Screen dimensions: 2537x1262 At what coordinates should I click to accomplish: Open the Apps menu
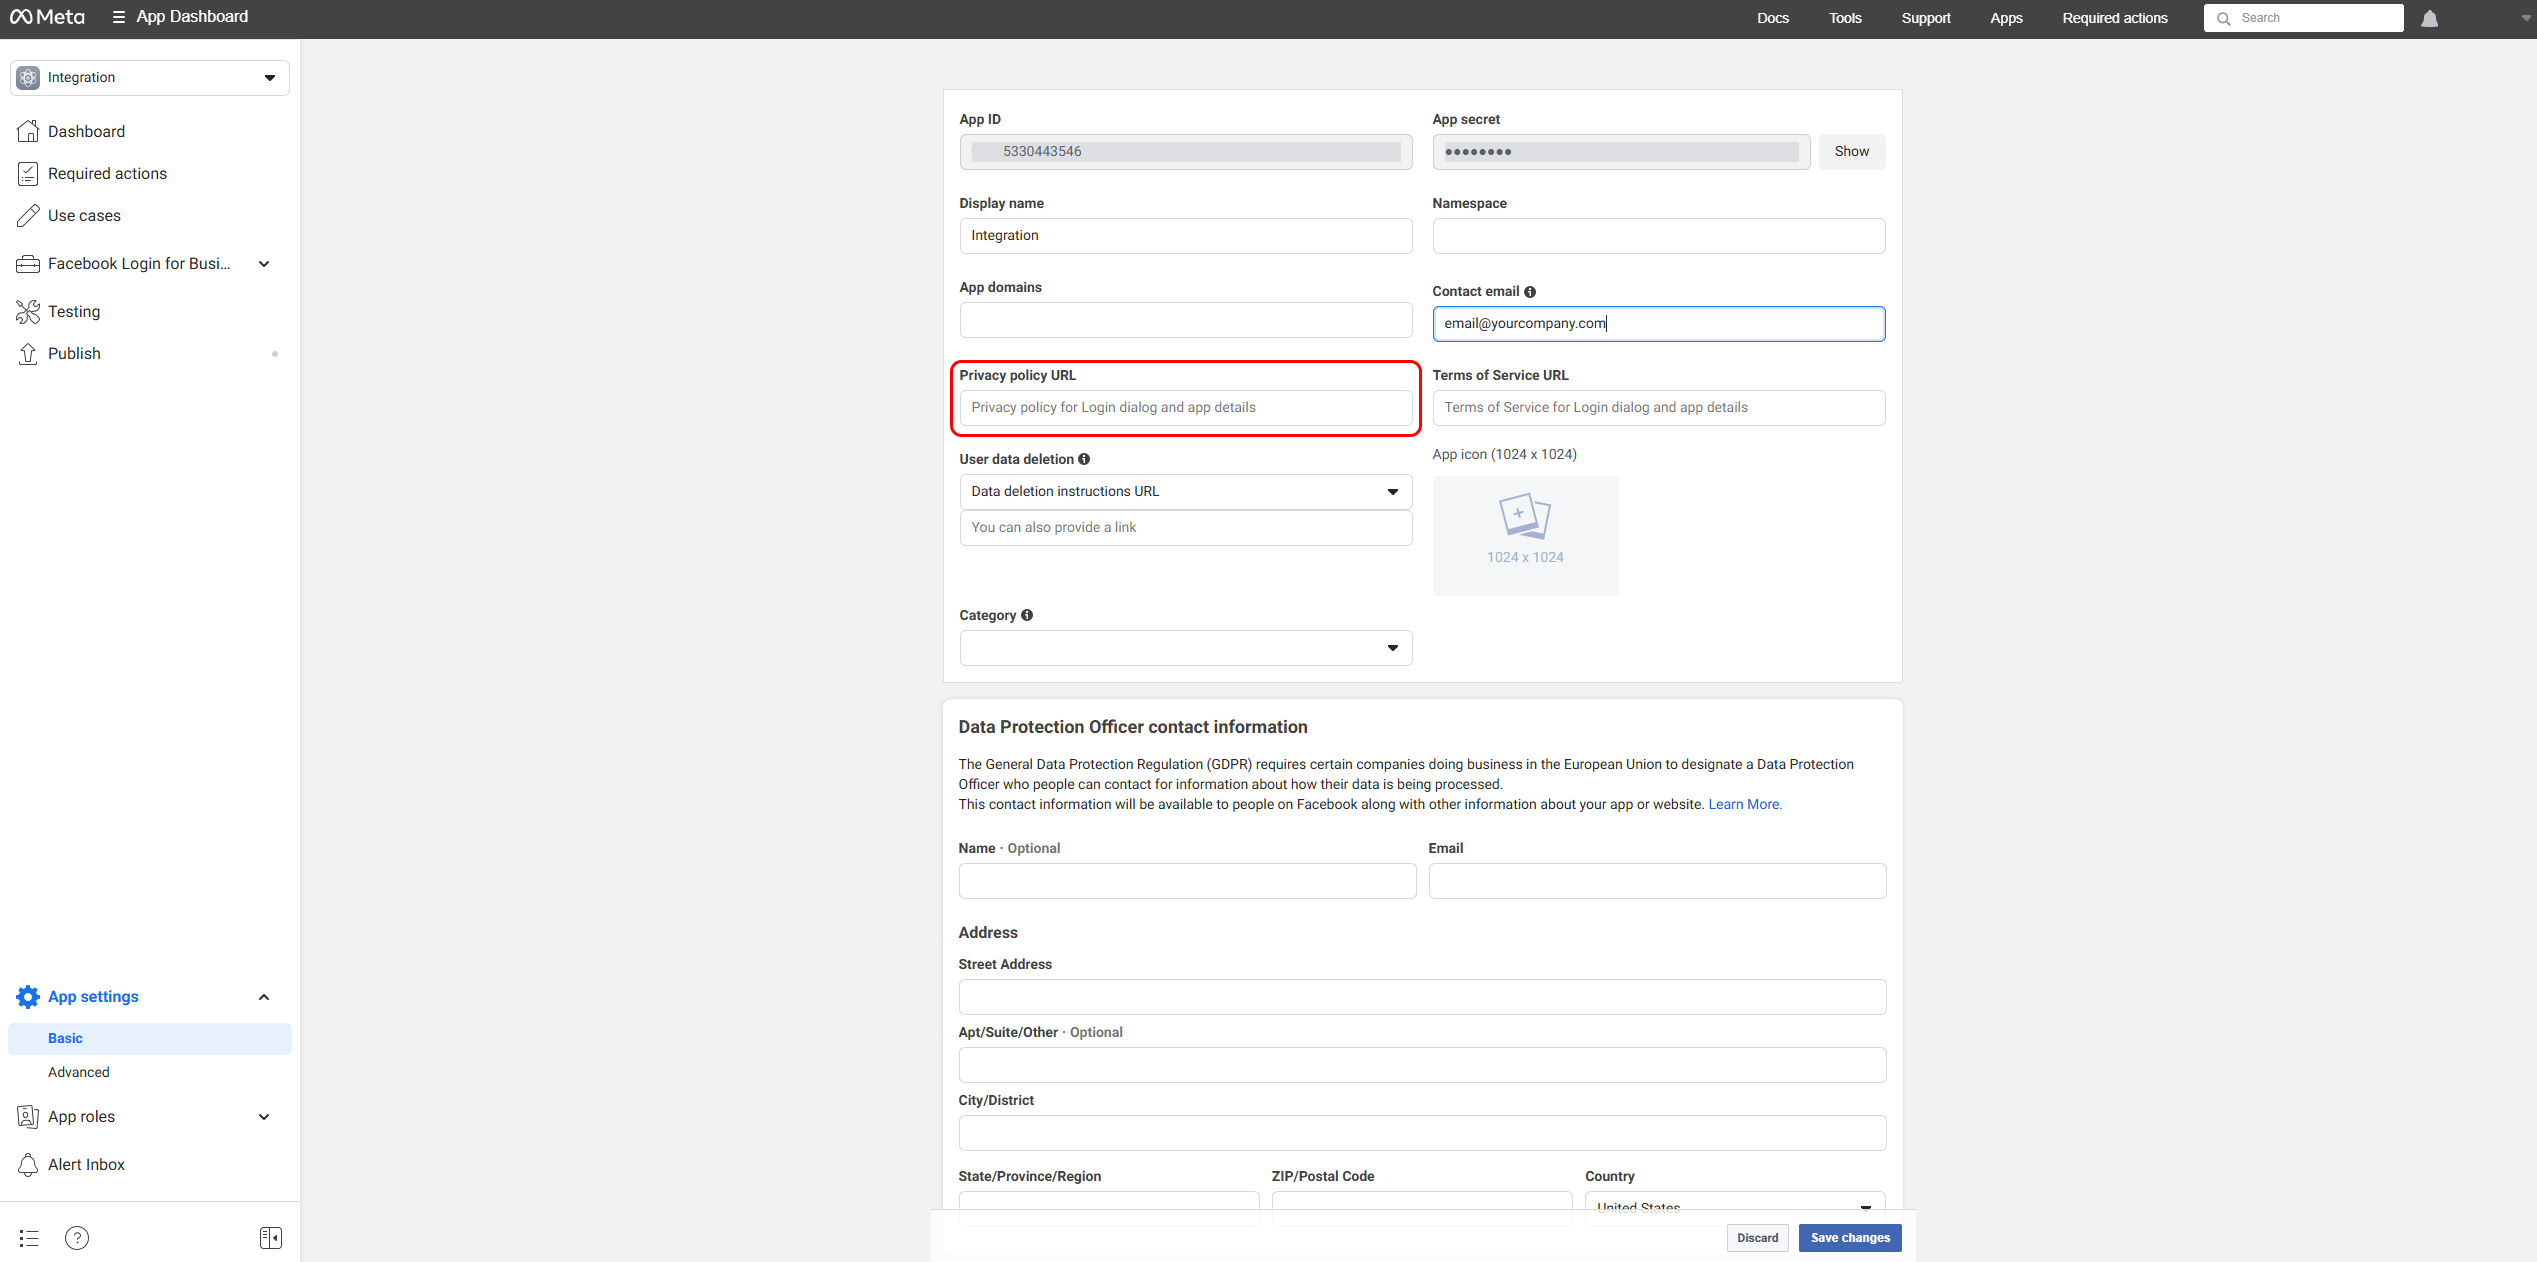pos(2005,18)
